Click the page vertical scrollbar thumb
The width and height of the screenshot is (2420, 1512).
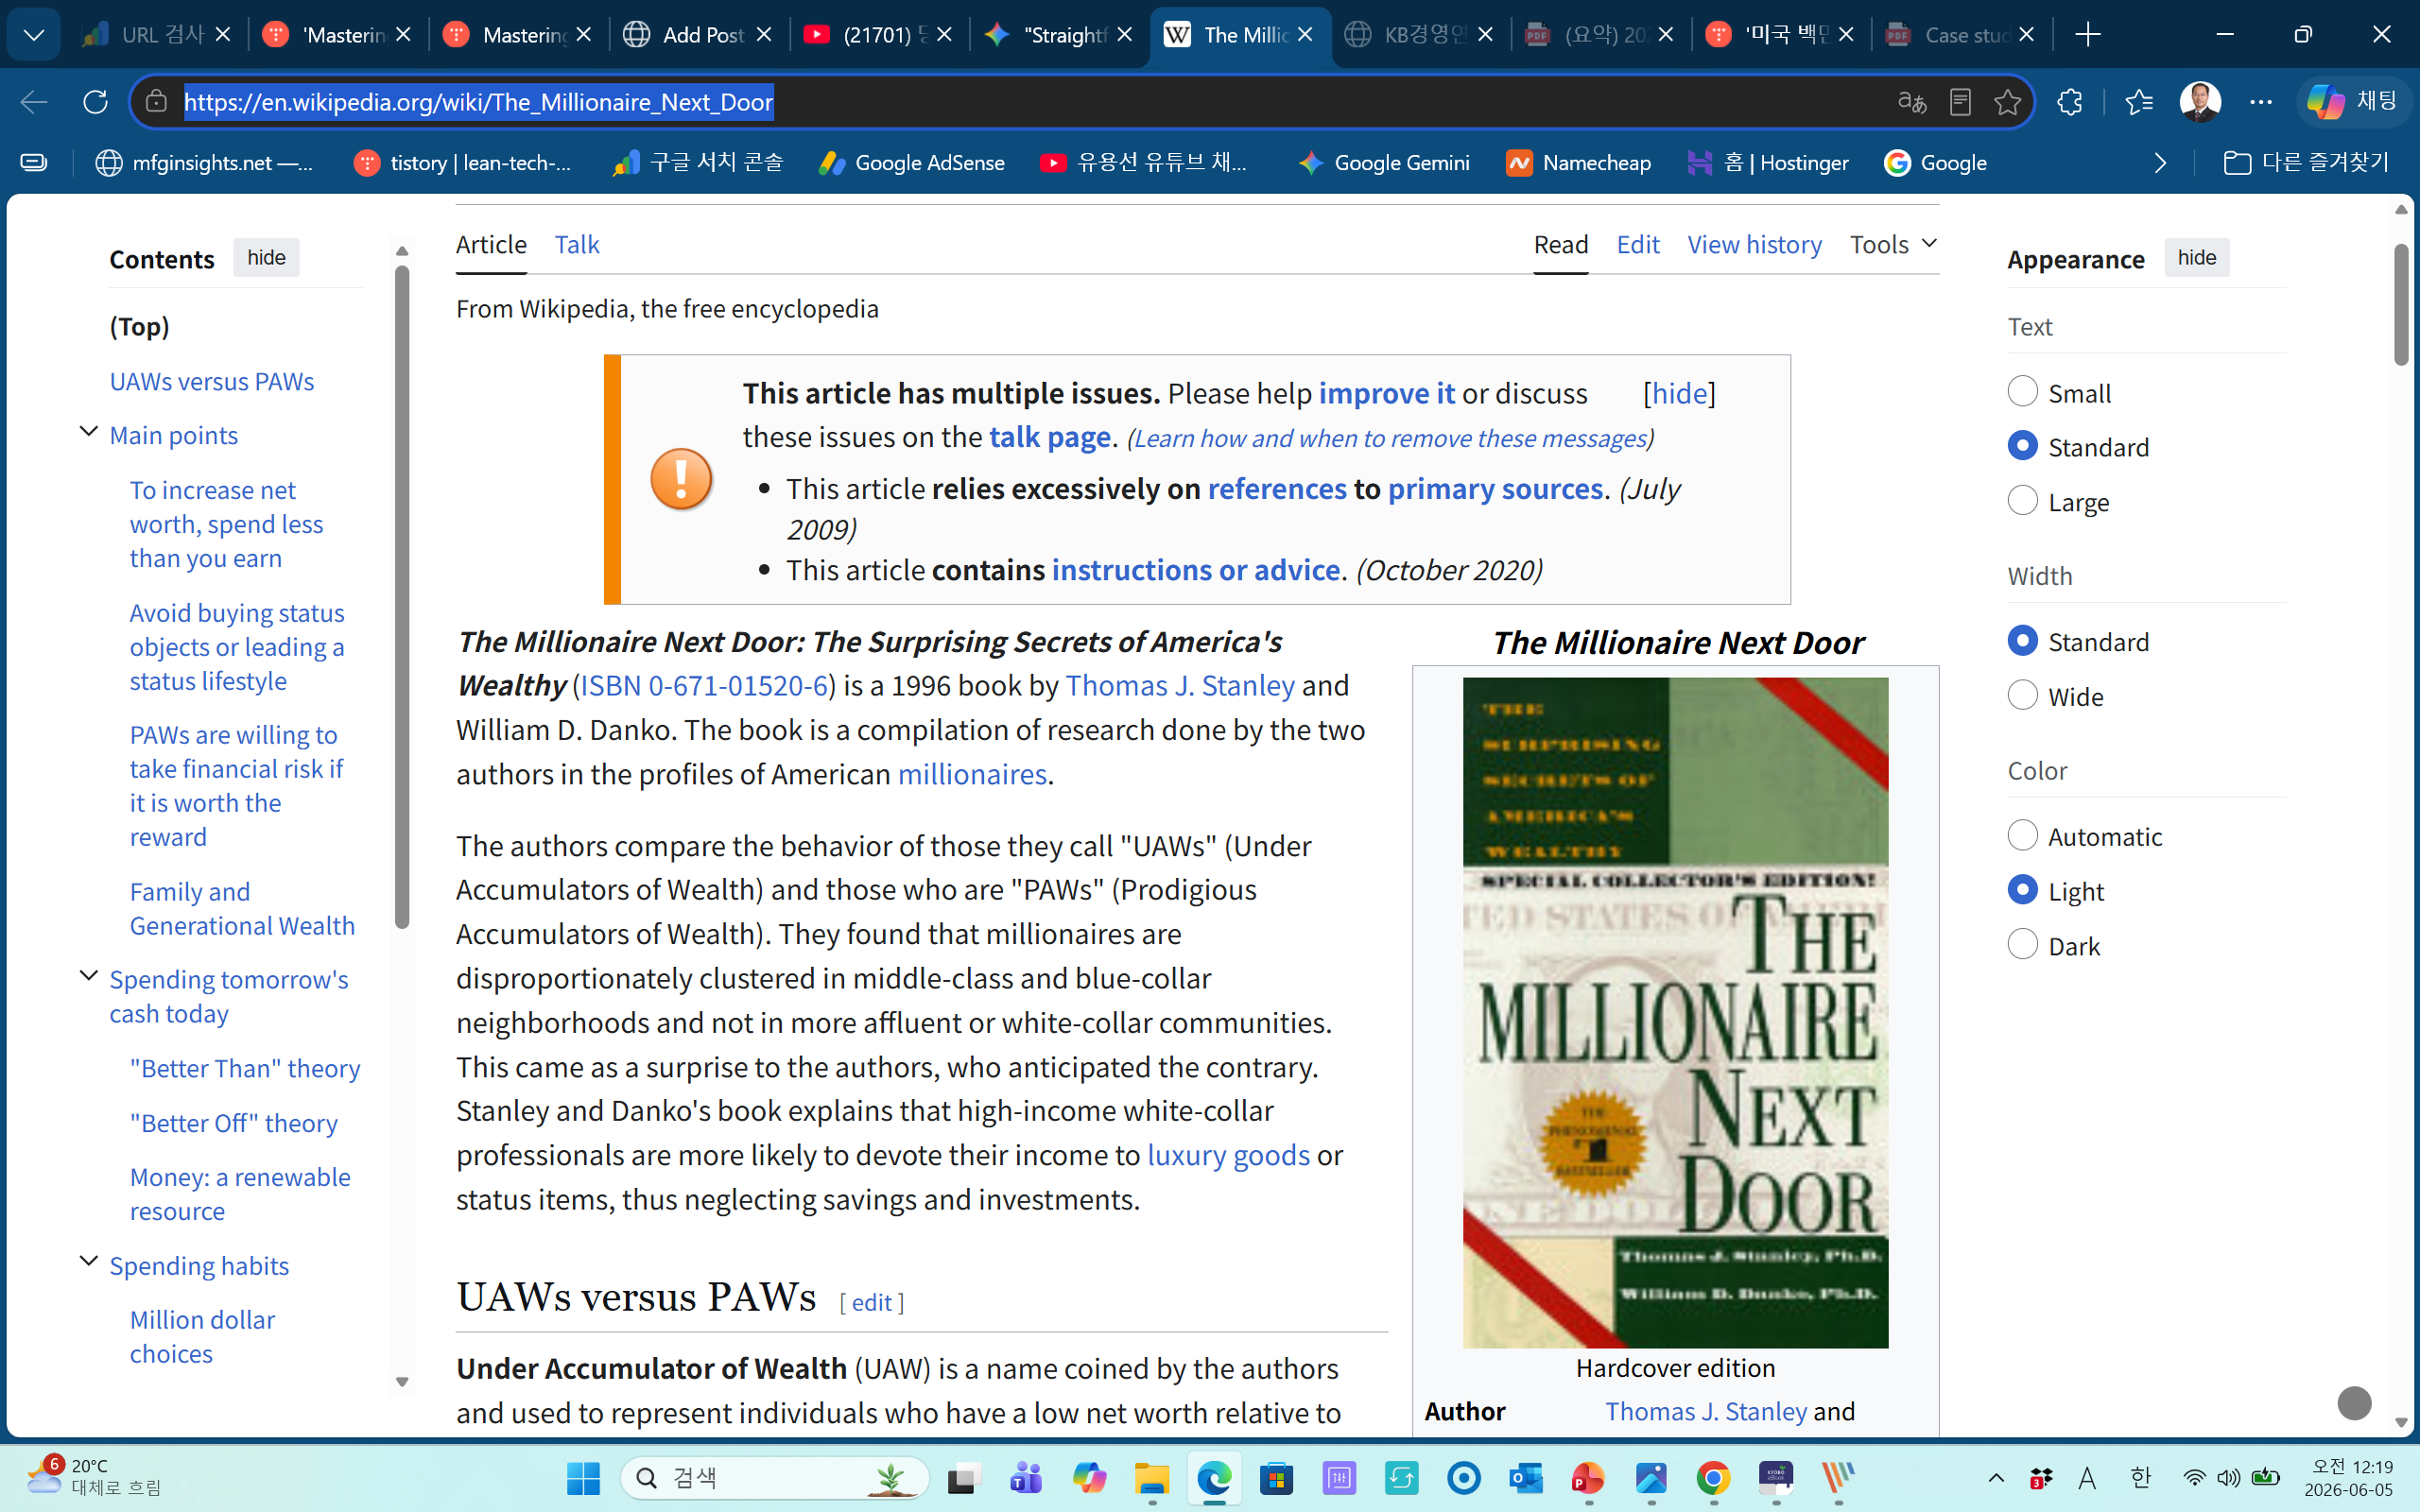[x=2402, y=304]
